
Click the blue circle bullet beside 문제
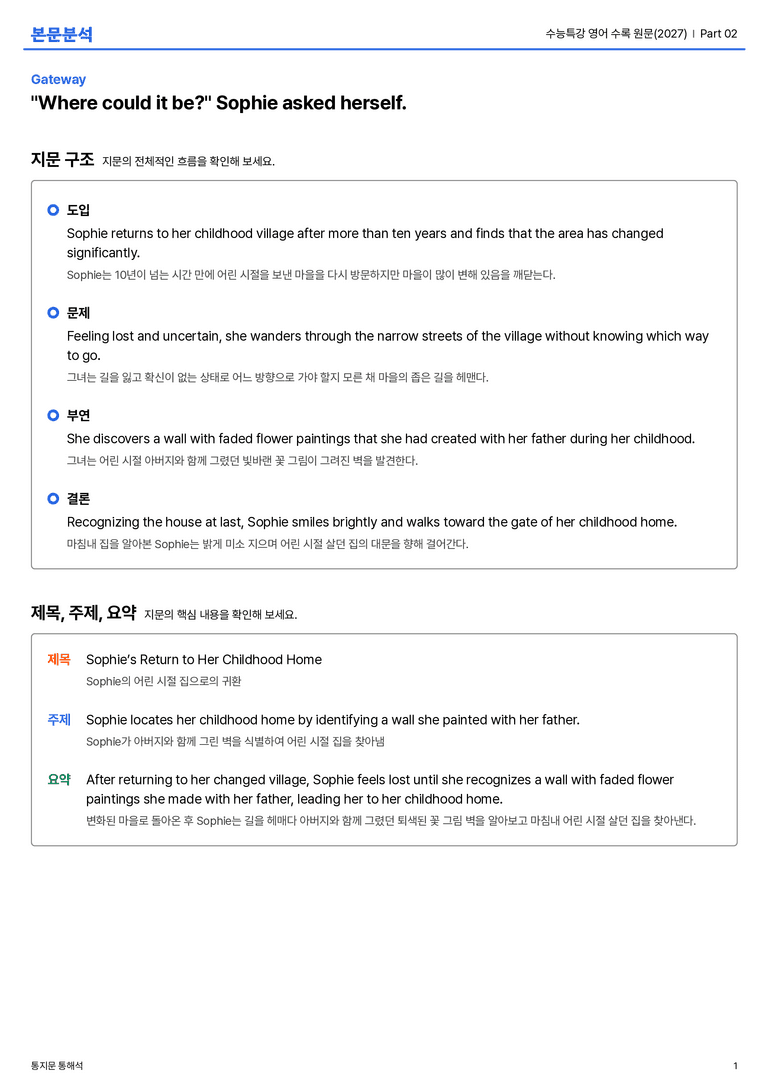tap(53, 312)
